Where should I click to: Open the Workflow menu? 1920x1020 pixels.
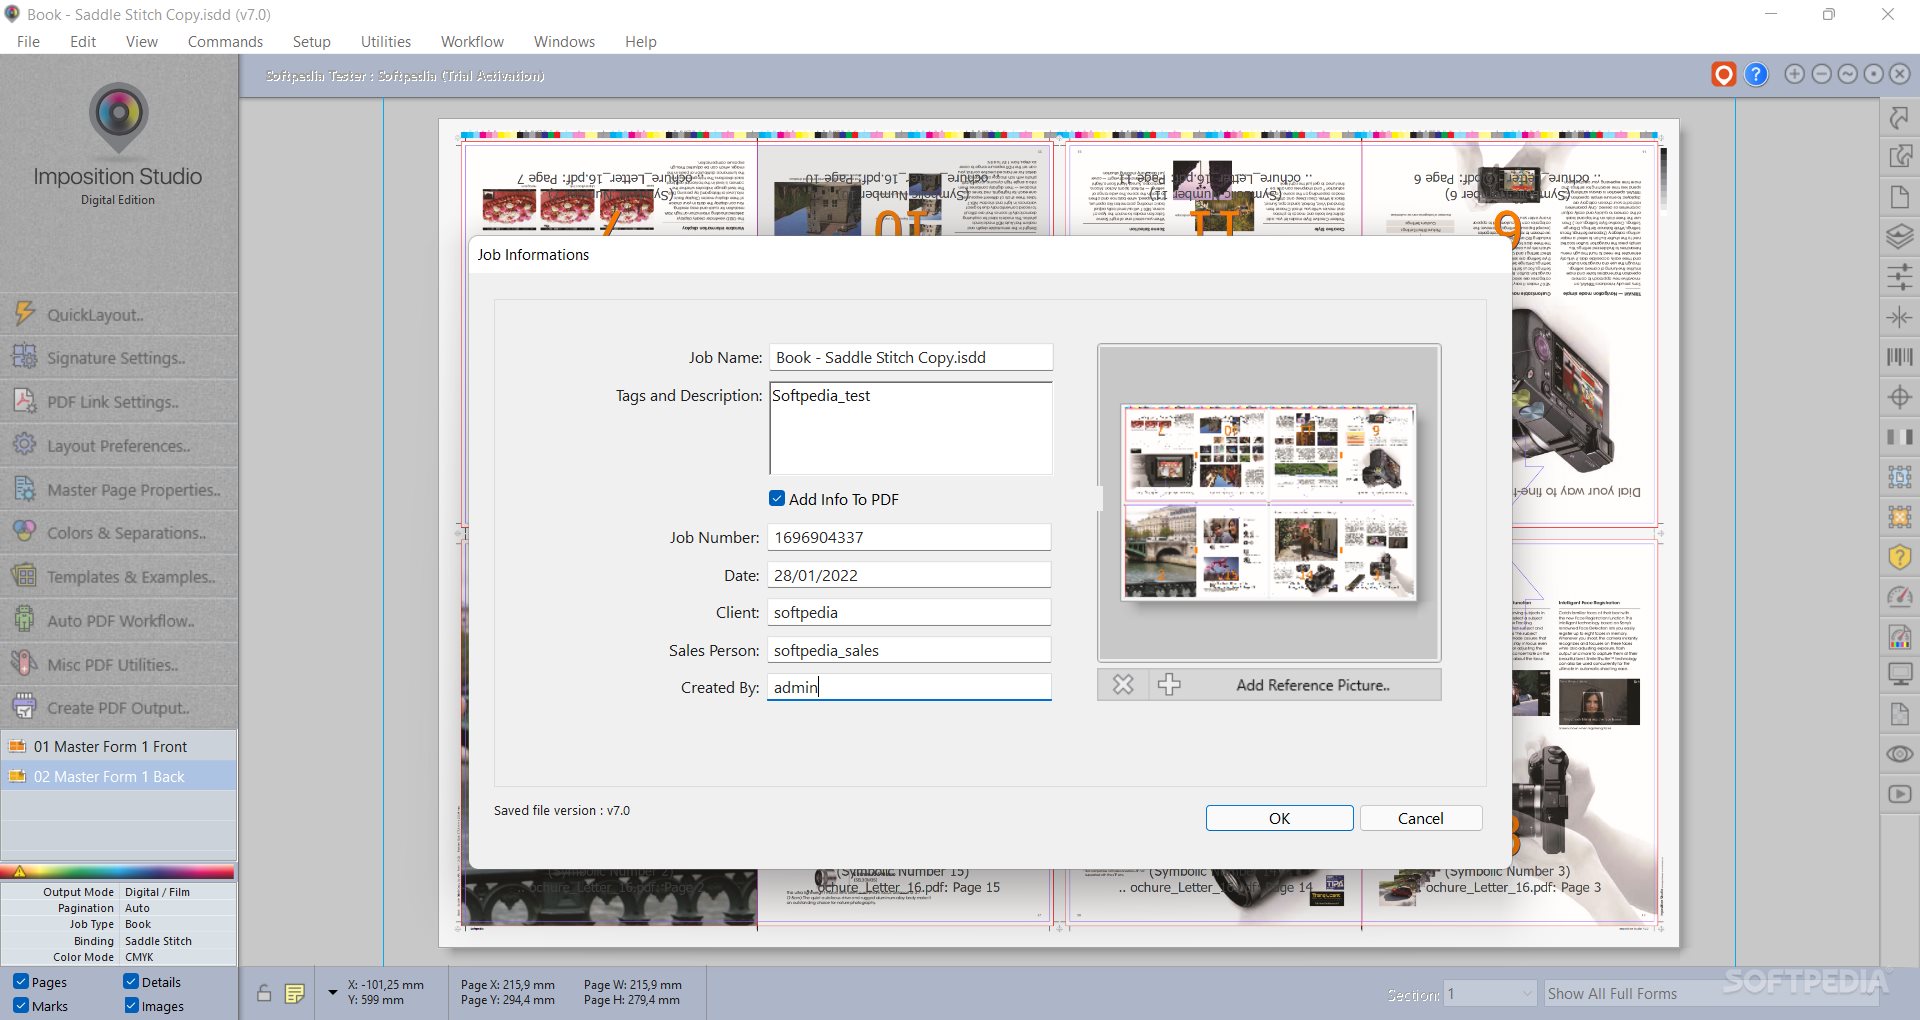[x=472, y=41]
